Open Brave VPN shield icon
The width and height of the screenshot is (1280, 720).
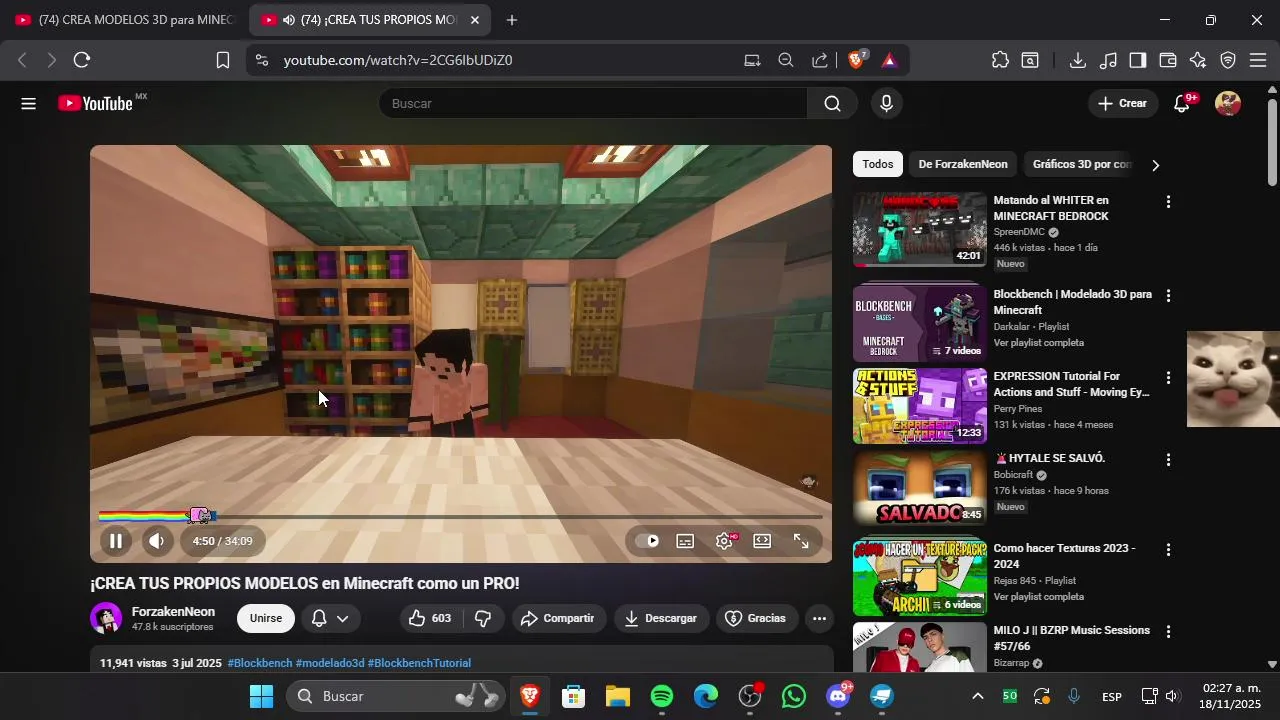pyautogui.click(x=1228, y=60)
